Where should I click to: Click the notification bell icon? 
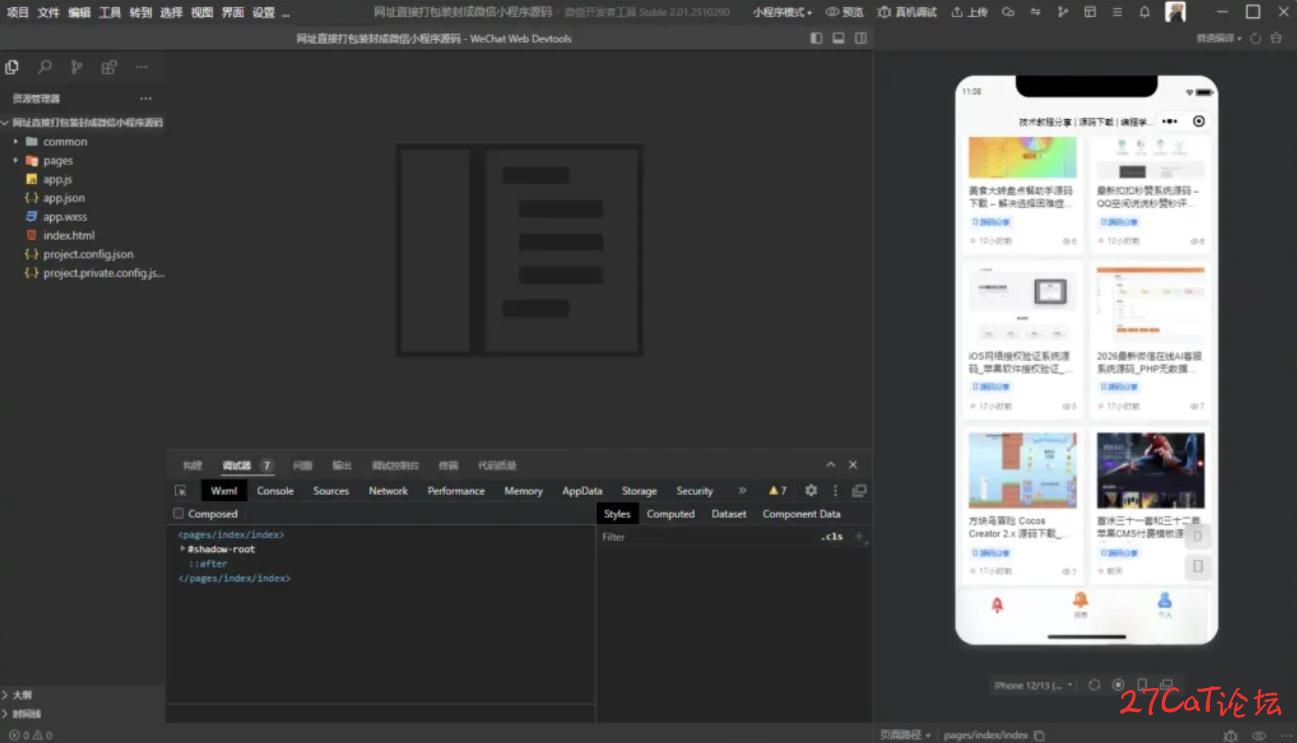click(x=1144, y=12)
